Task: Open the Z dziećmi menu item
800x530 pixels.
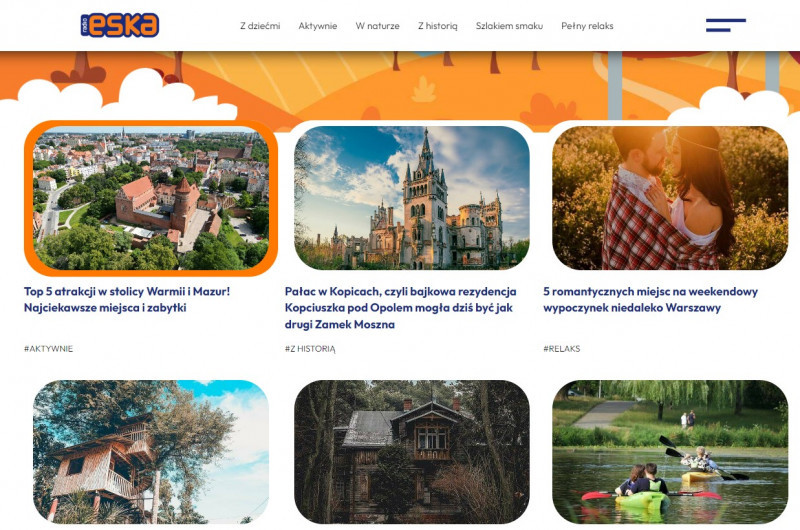Action: coord(260,26)
